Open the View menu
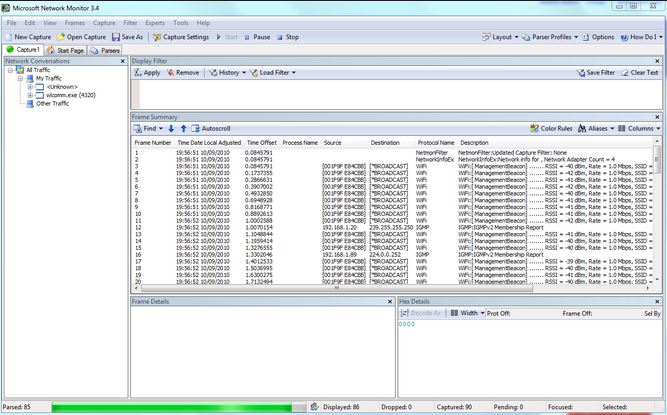 point(50,23)
